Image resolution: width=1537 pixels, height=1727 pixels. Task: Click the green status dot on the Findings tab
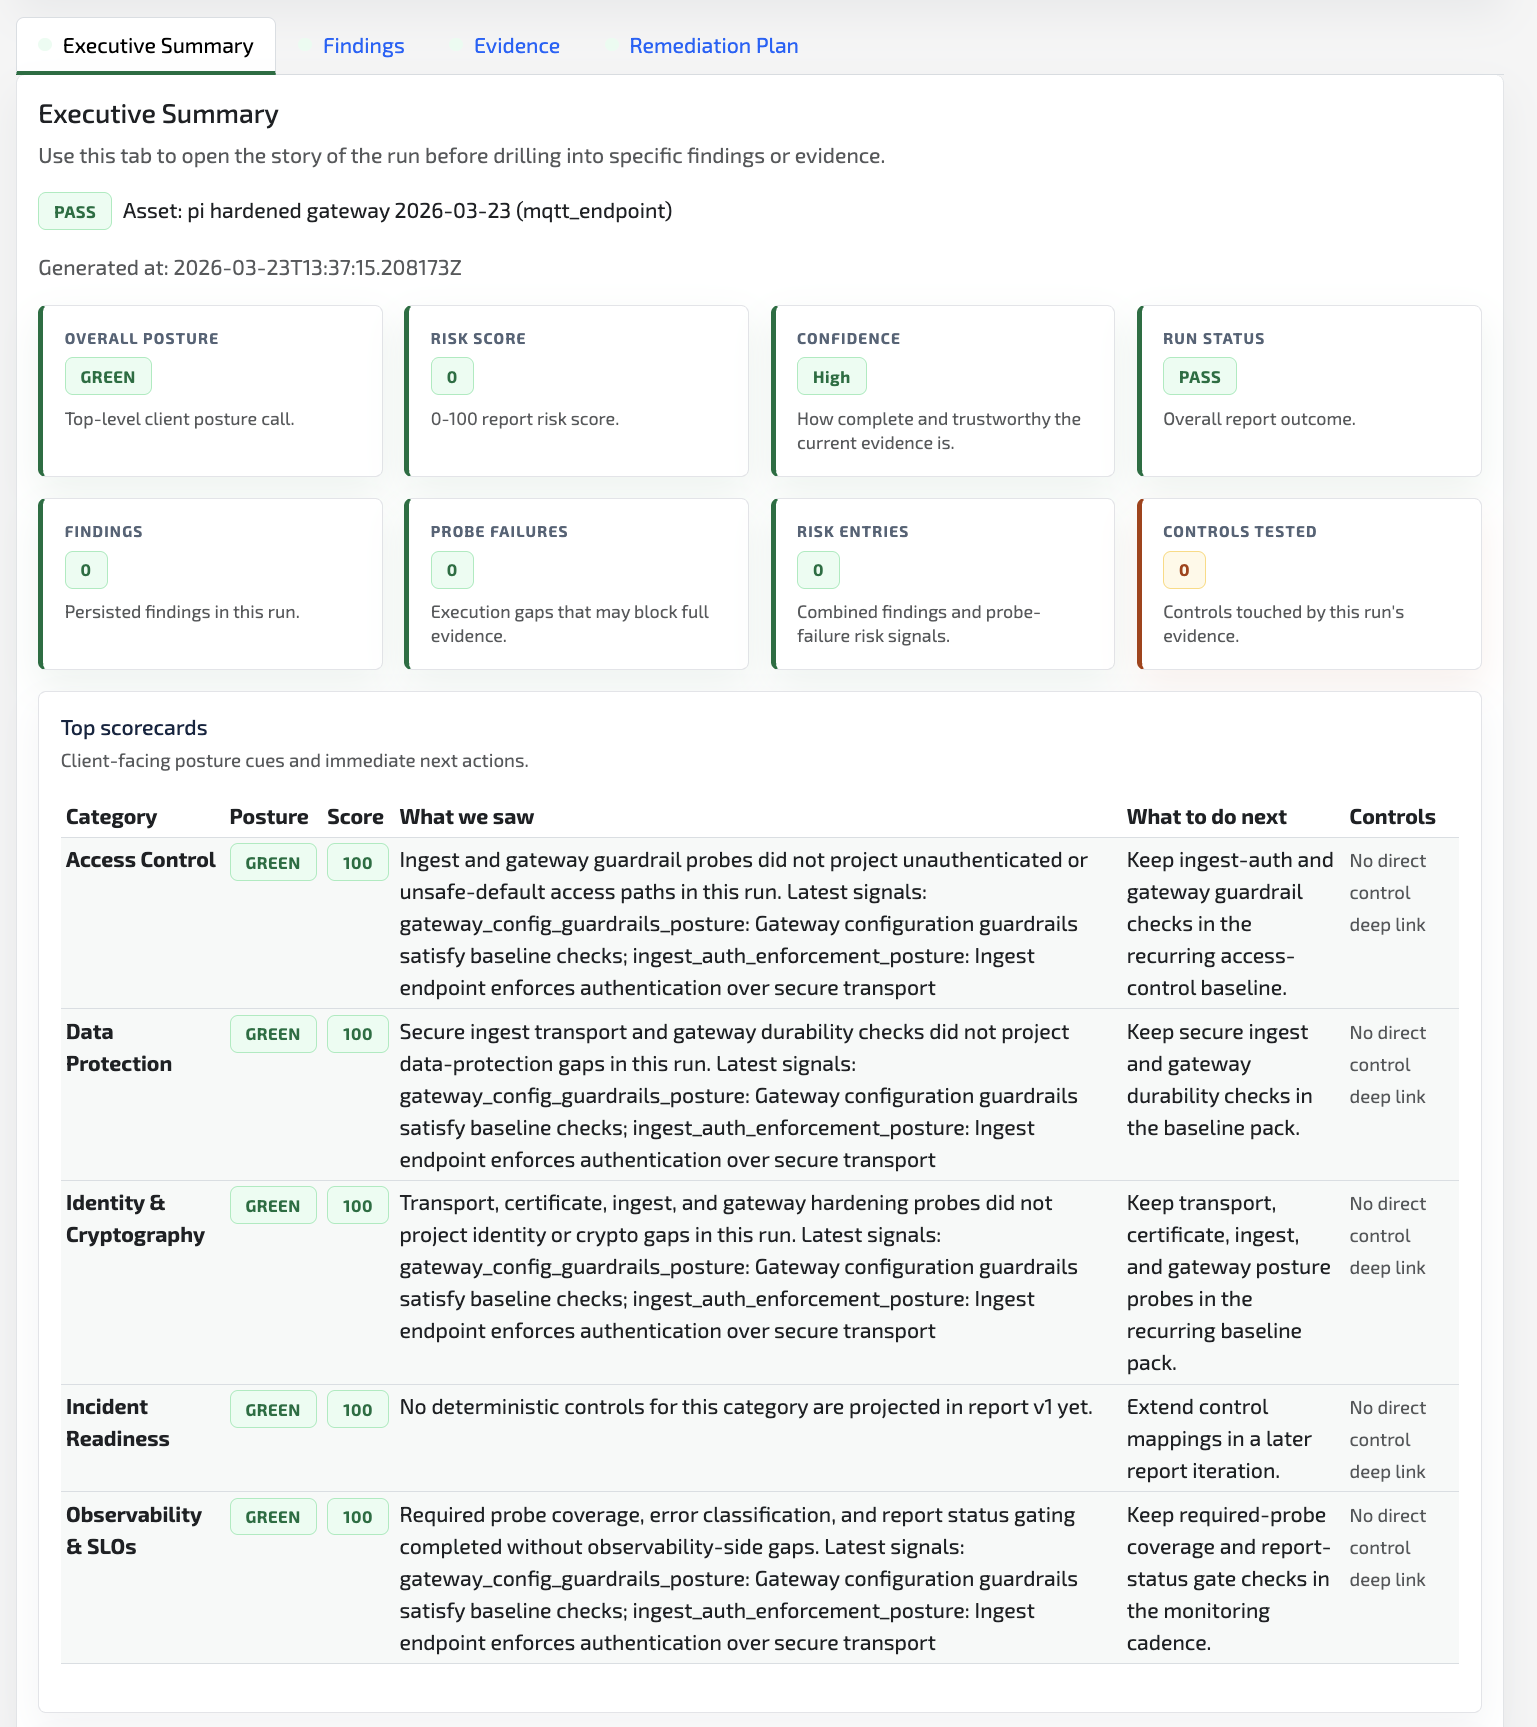click(303, 45)
